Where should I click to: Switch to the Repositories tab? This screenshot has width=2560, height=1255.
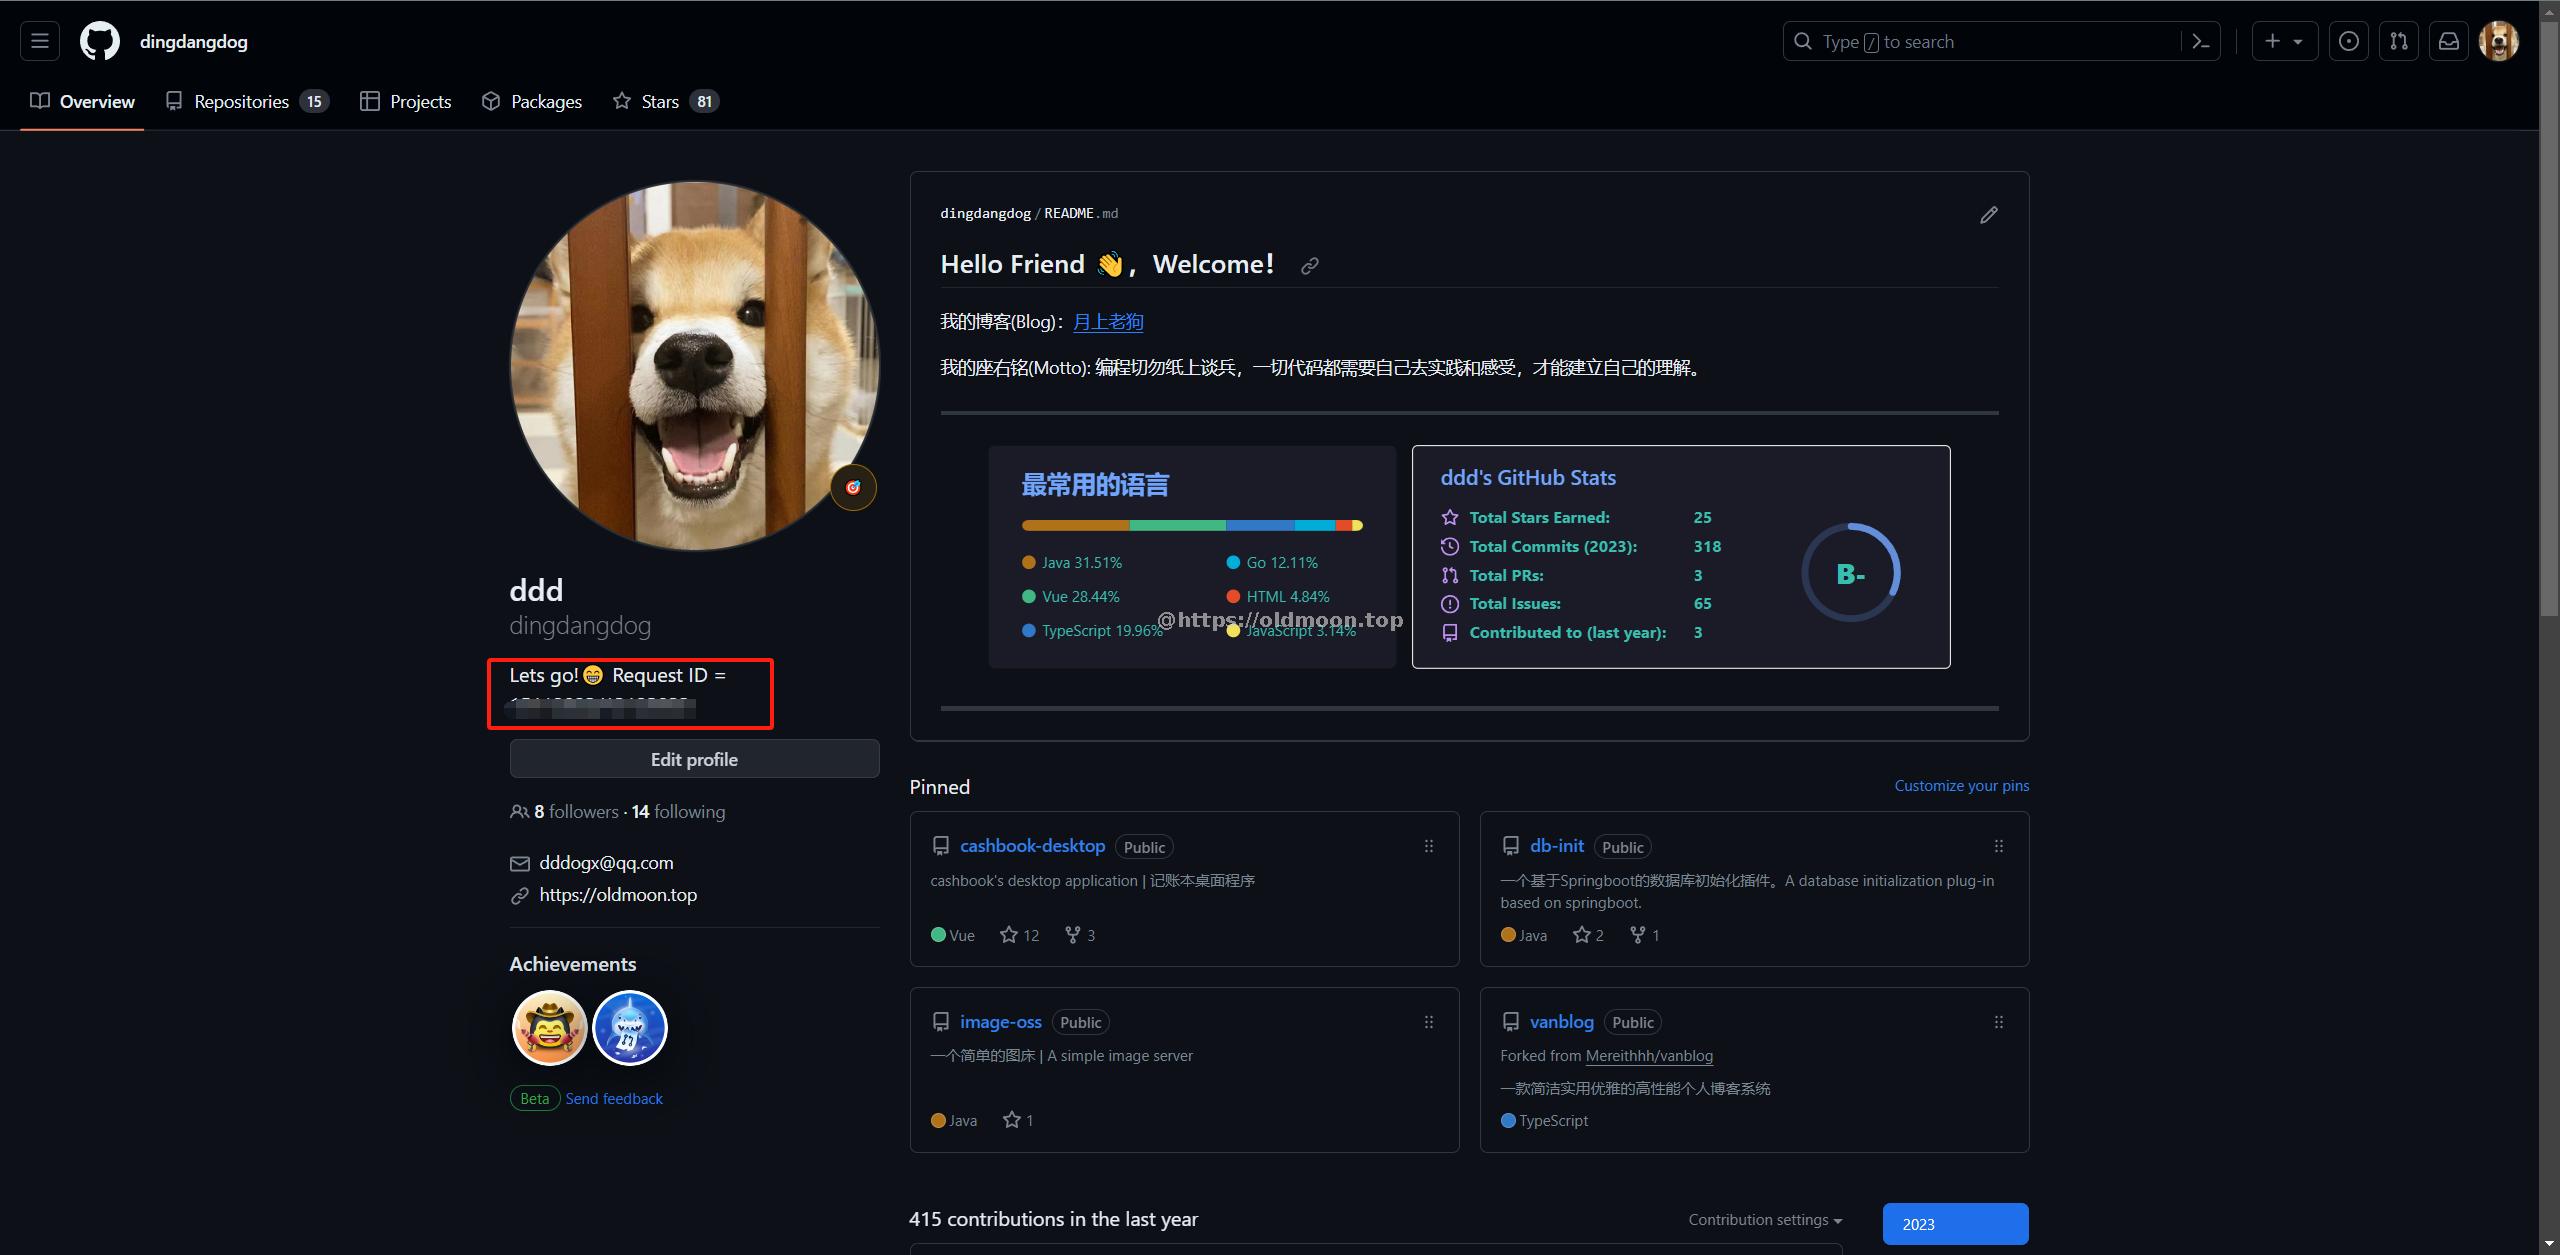[x=247, y=101]
